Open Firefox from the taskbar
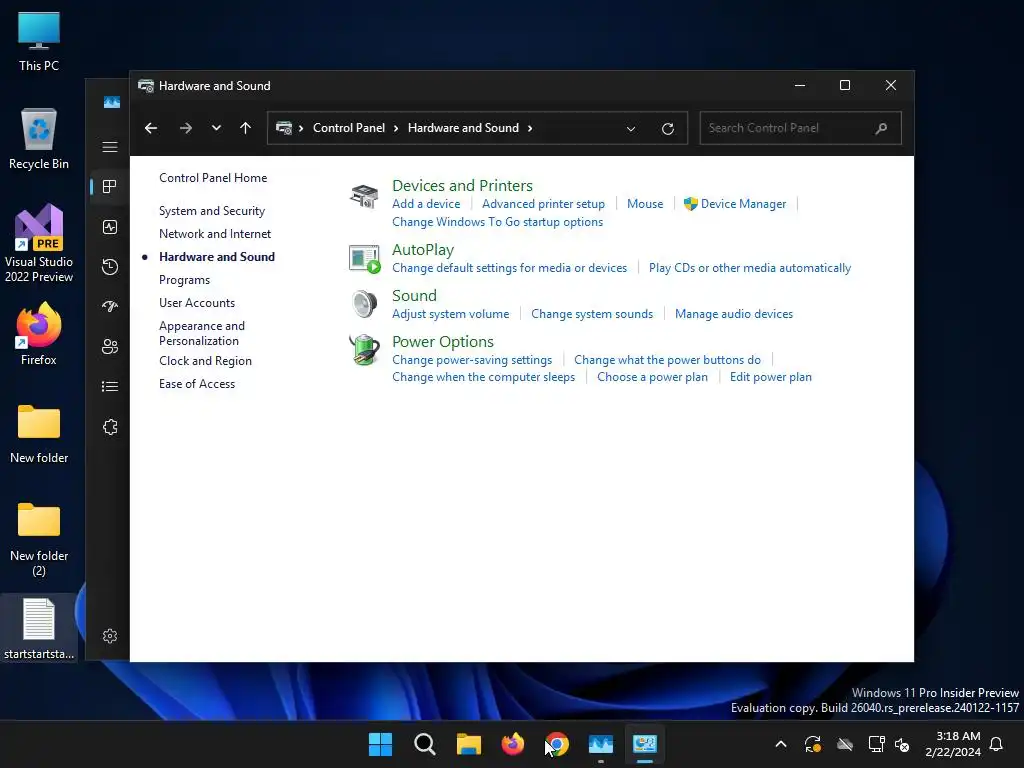Screen dimensions: 1024x768 tap(513, 744)
